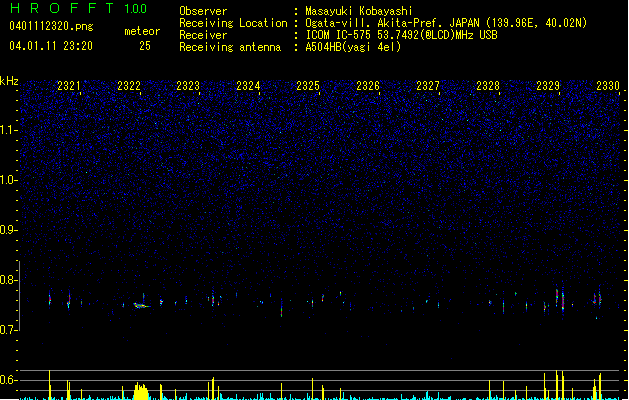629x400 pixels.
Task: Click the Observer field label
Action: point(203,11)
